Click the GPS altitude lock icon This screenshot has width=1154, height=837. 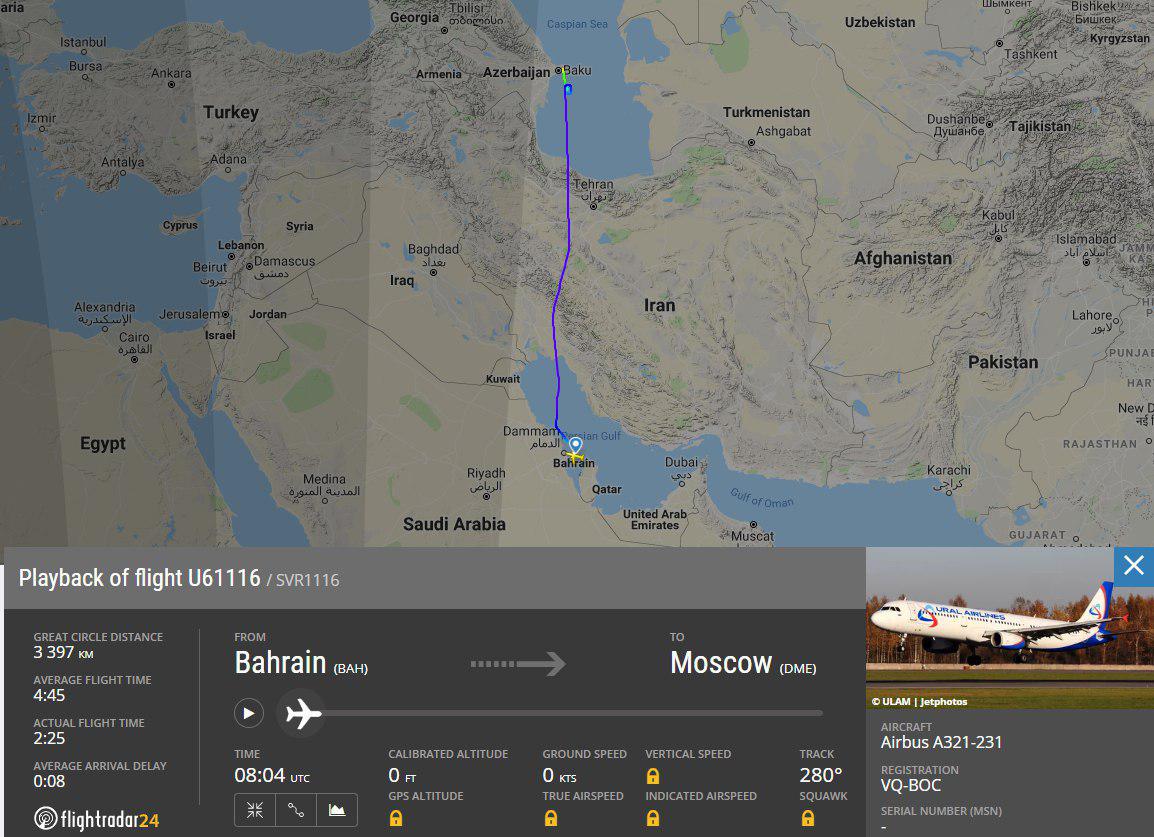[396, 818]
